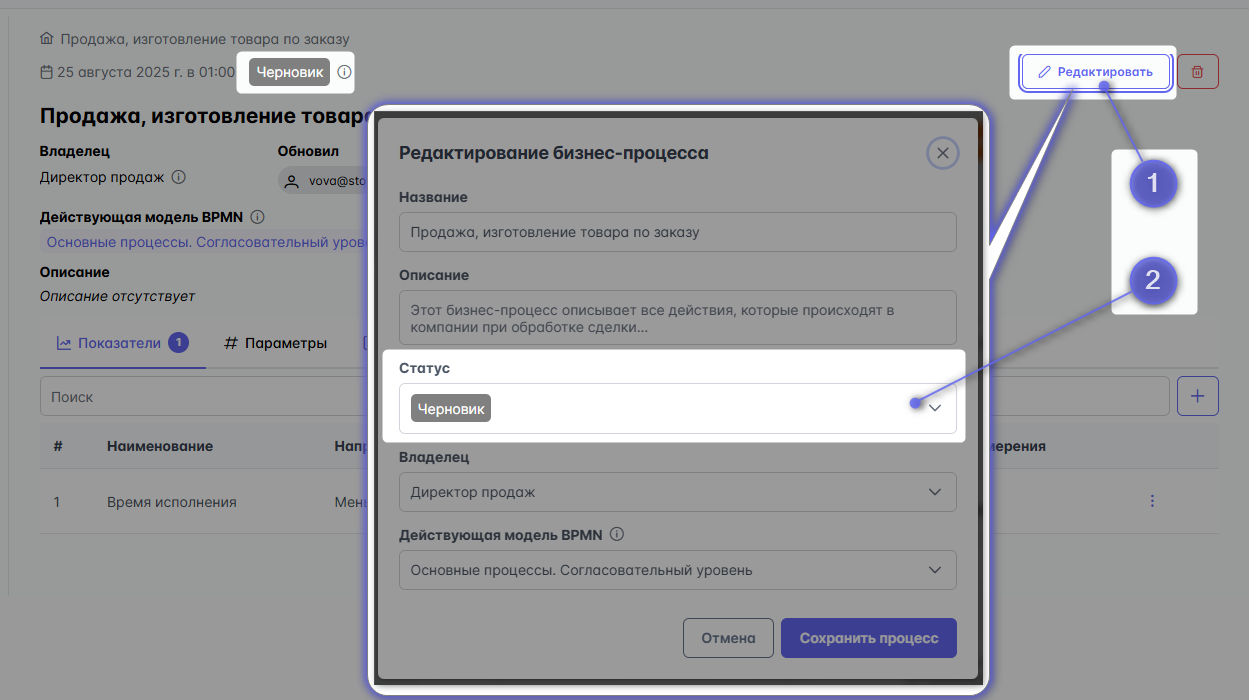Expand the Статус dropdown

[934, 408]
